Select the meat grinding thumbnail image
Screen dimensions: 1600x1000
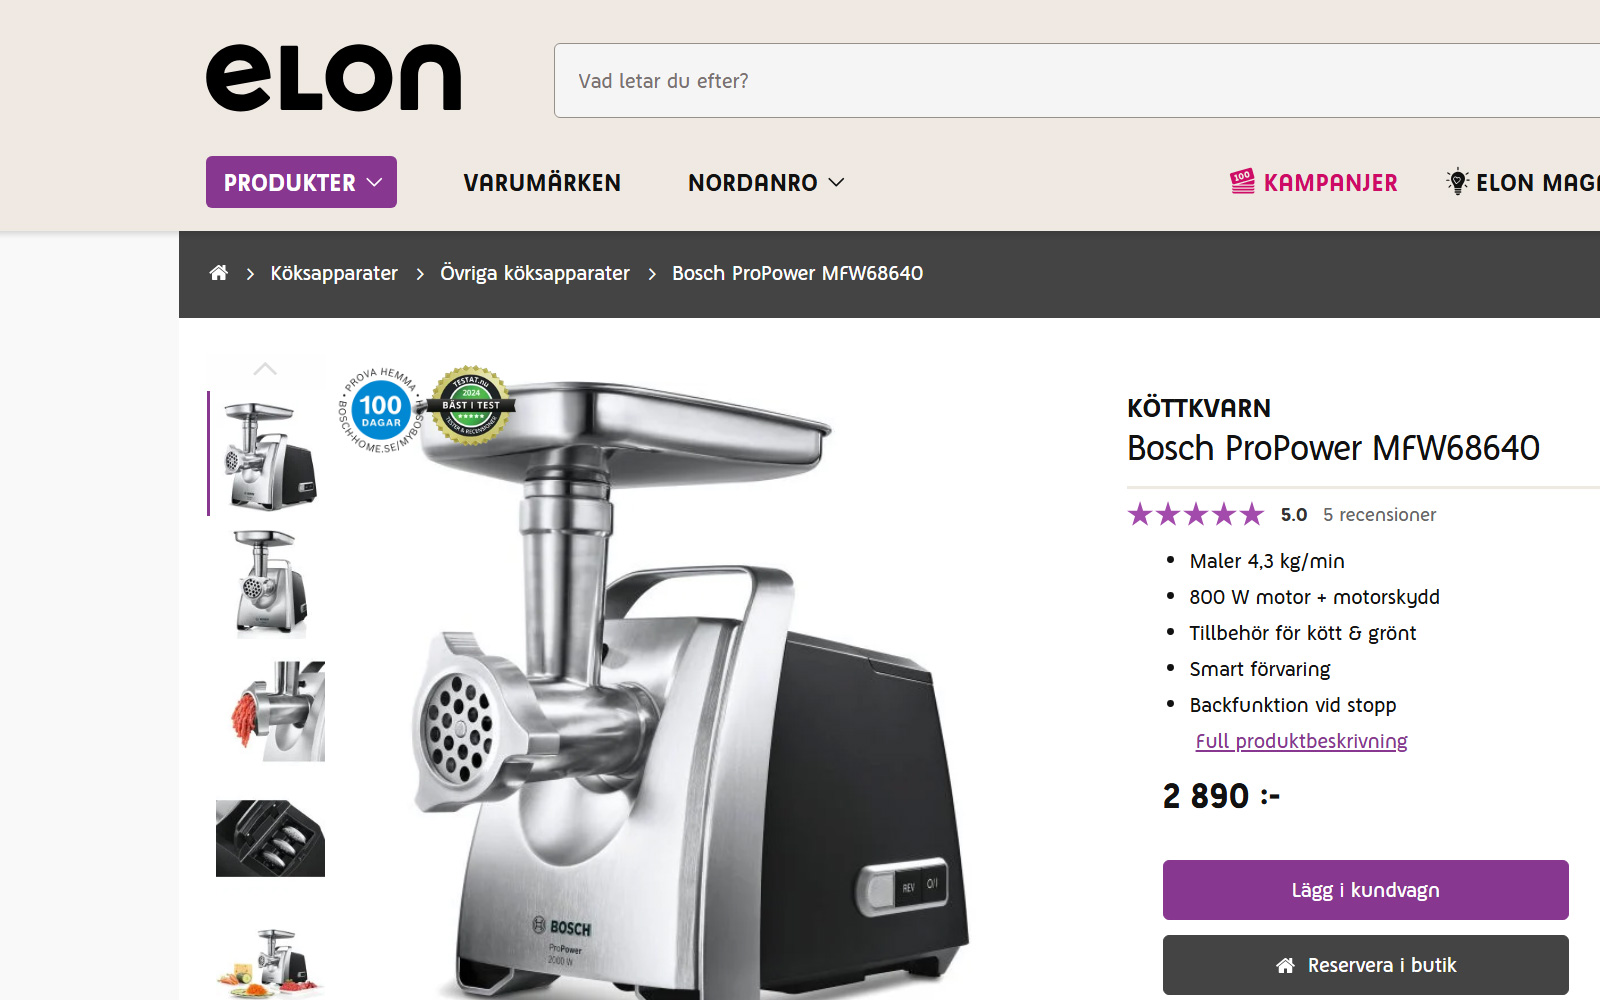[270, 711]
